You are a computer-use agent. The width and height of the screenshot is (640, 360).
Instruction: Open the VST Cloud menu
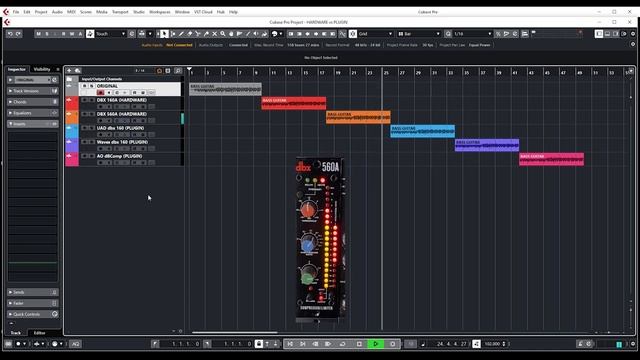(203, 12)
